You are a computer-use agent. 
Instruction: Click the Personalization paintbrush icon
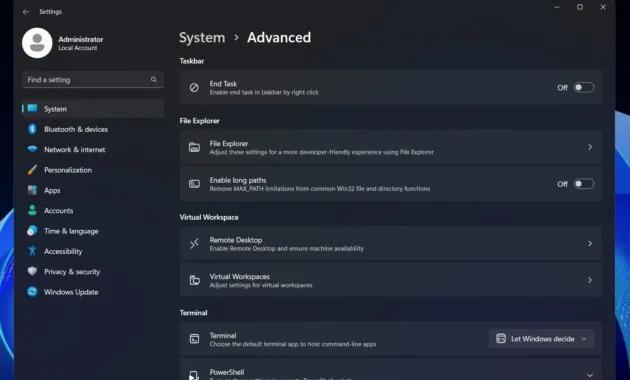tap(33, 170)
